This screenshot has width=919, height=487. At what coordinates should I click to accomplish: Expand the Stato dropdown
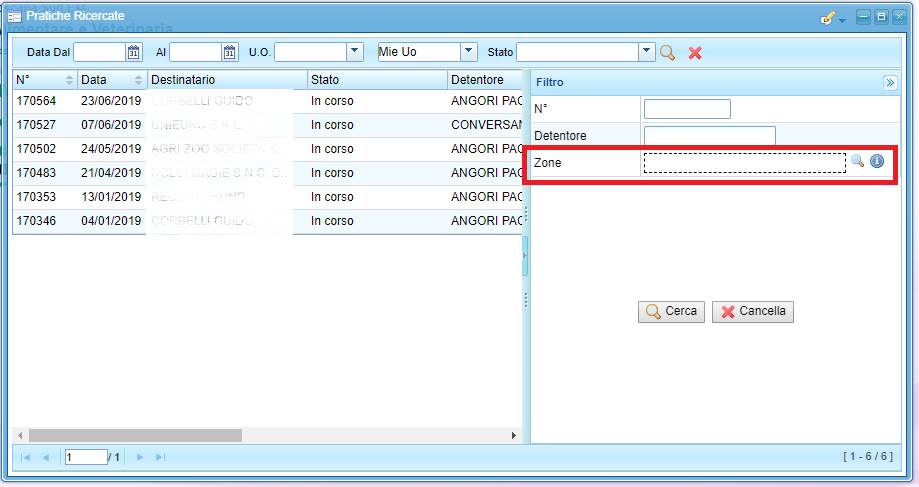coord(646,52)
